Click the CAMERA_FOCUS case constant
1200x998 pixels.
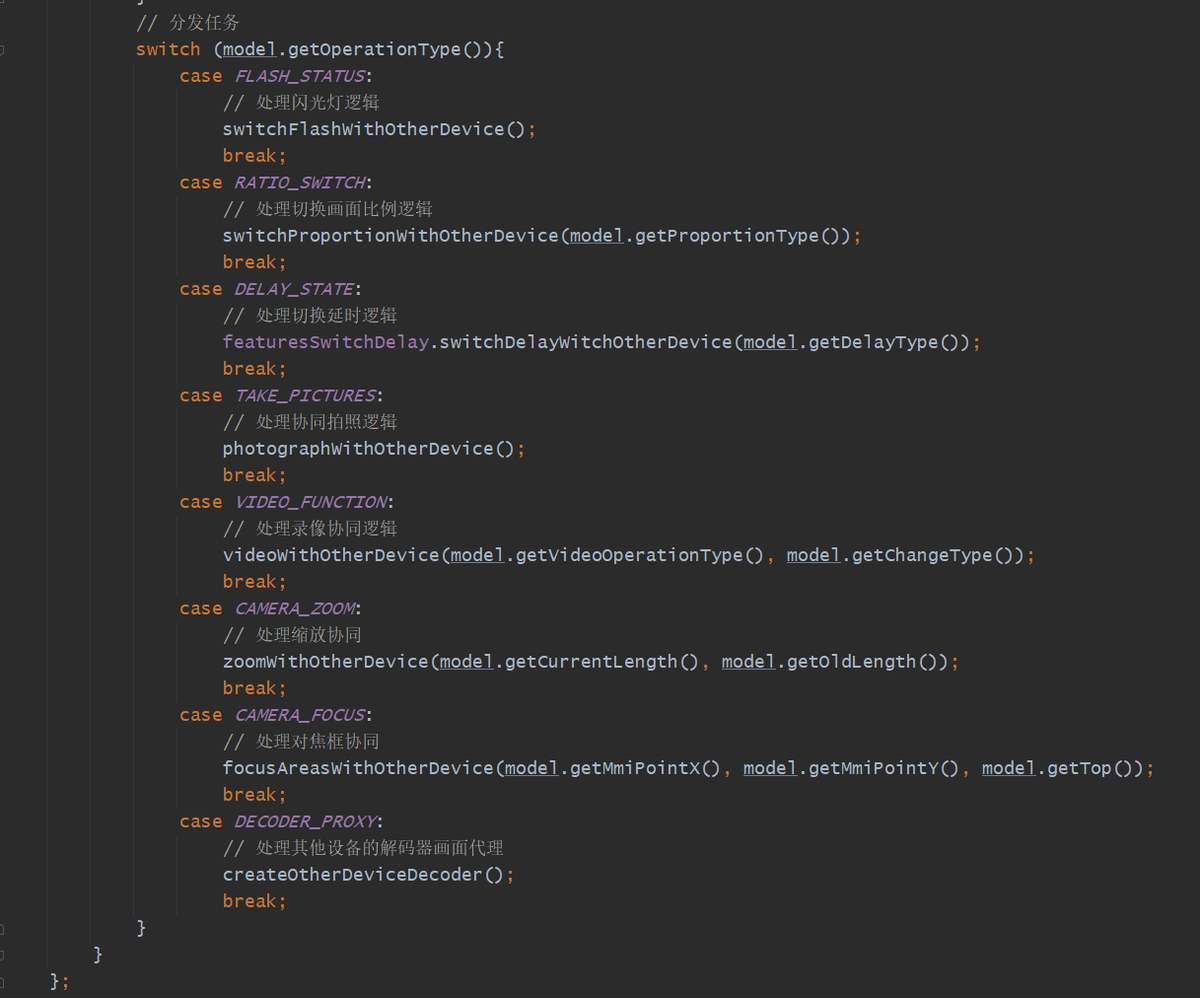pyautogui.click(x=300, y=715)
